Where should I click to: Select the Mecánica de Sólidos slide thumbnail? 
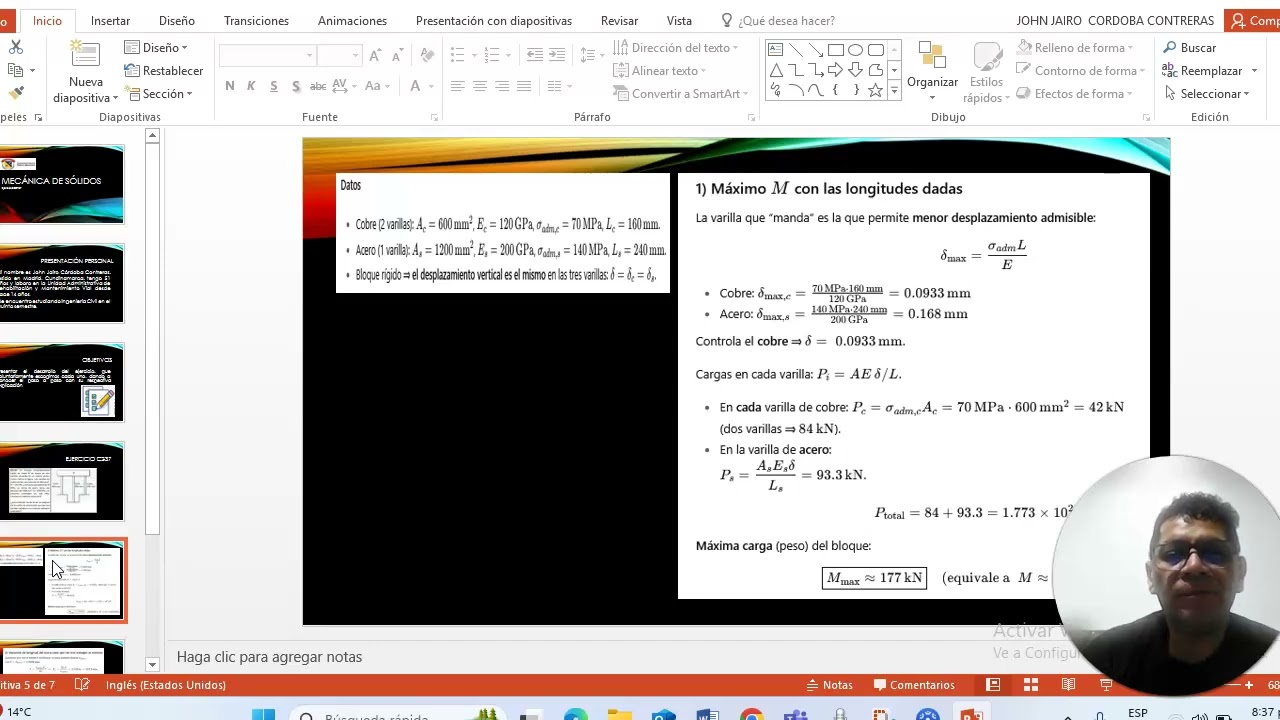62,184
